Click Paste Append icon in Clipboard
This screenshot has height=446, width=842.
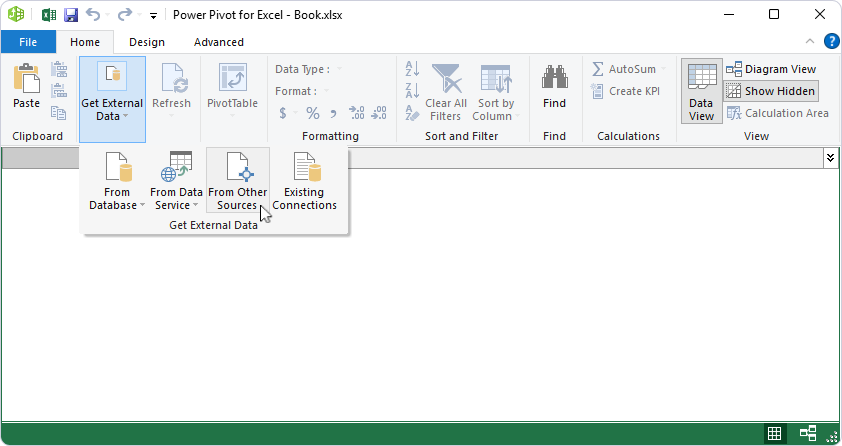(59, 69)
